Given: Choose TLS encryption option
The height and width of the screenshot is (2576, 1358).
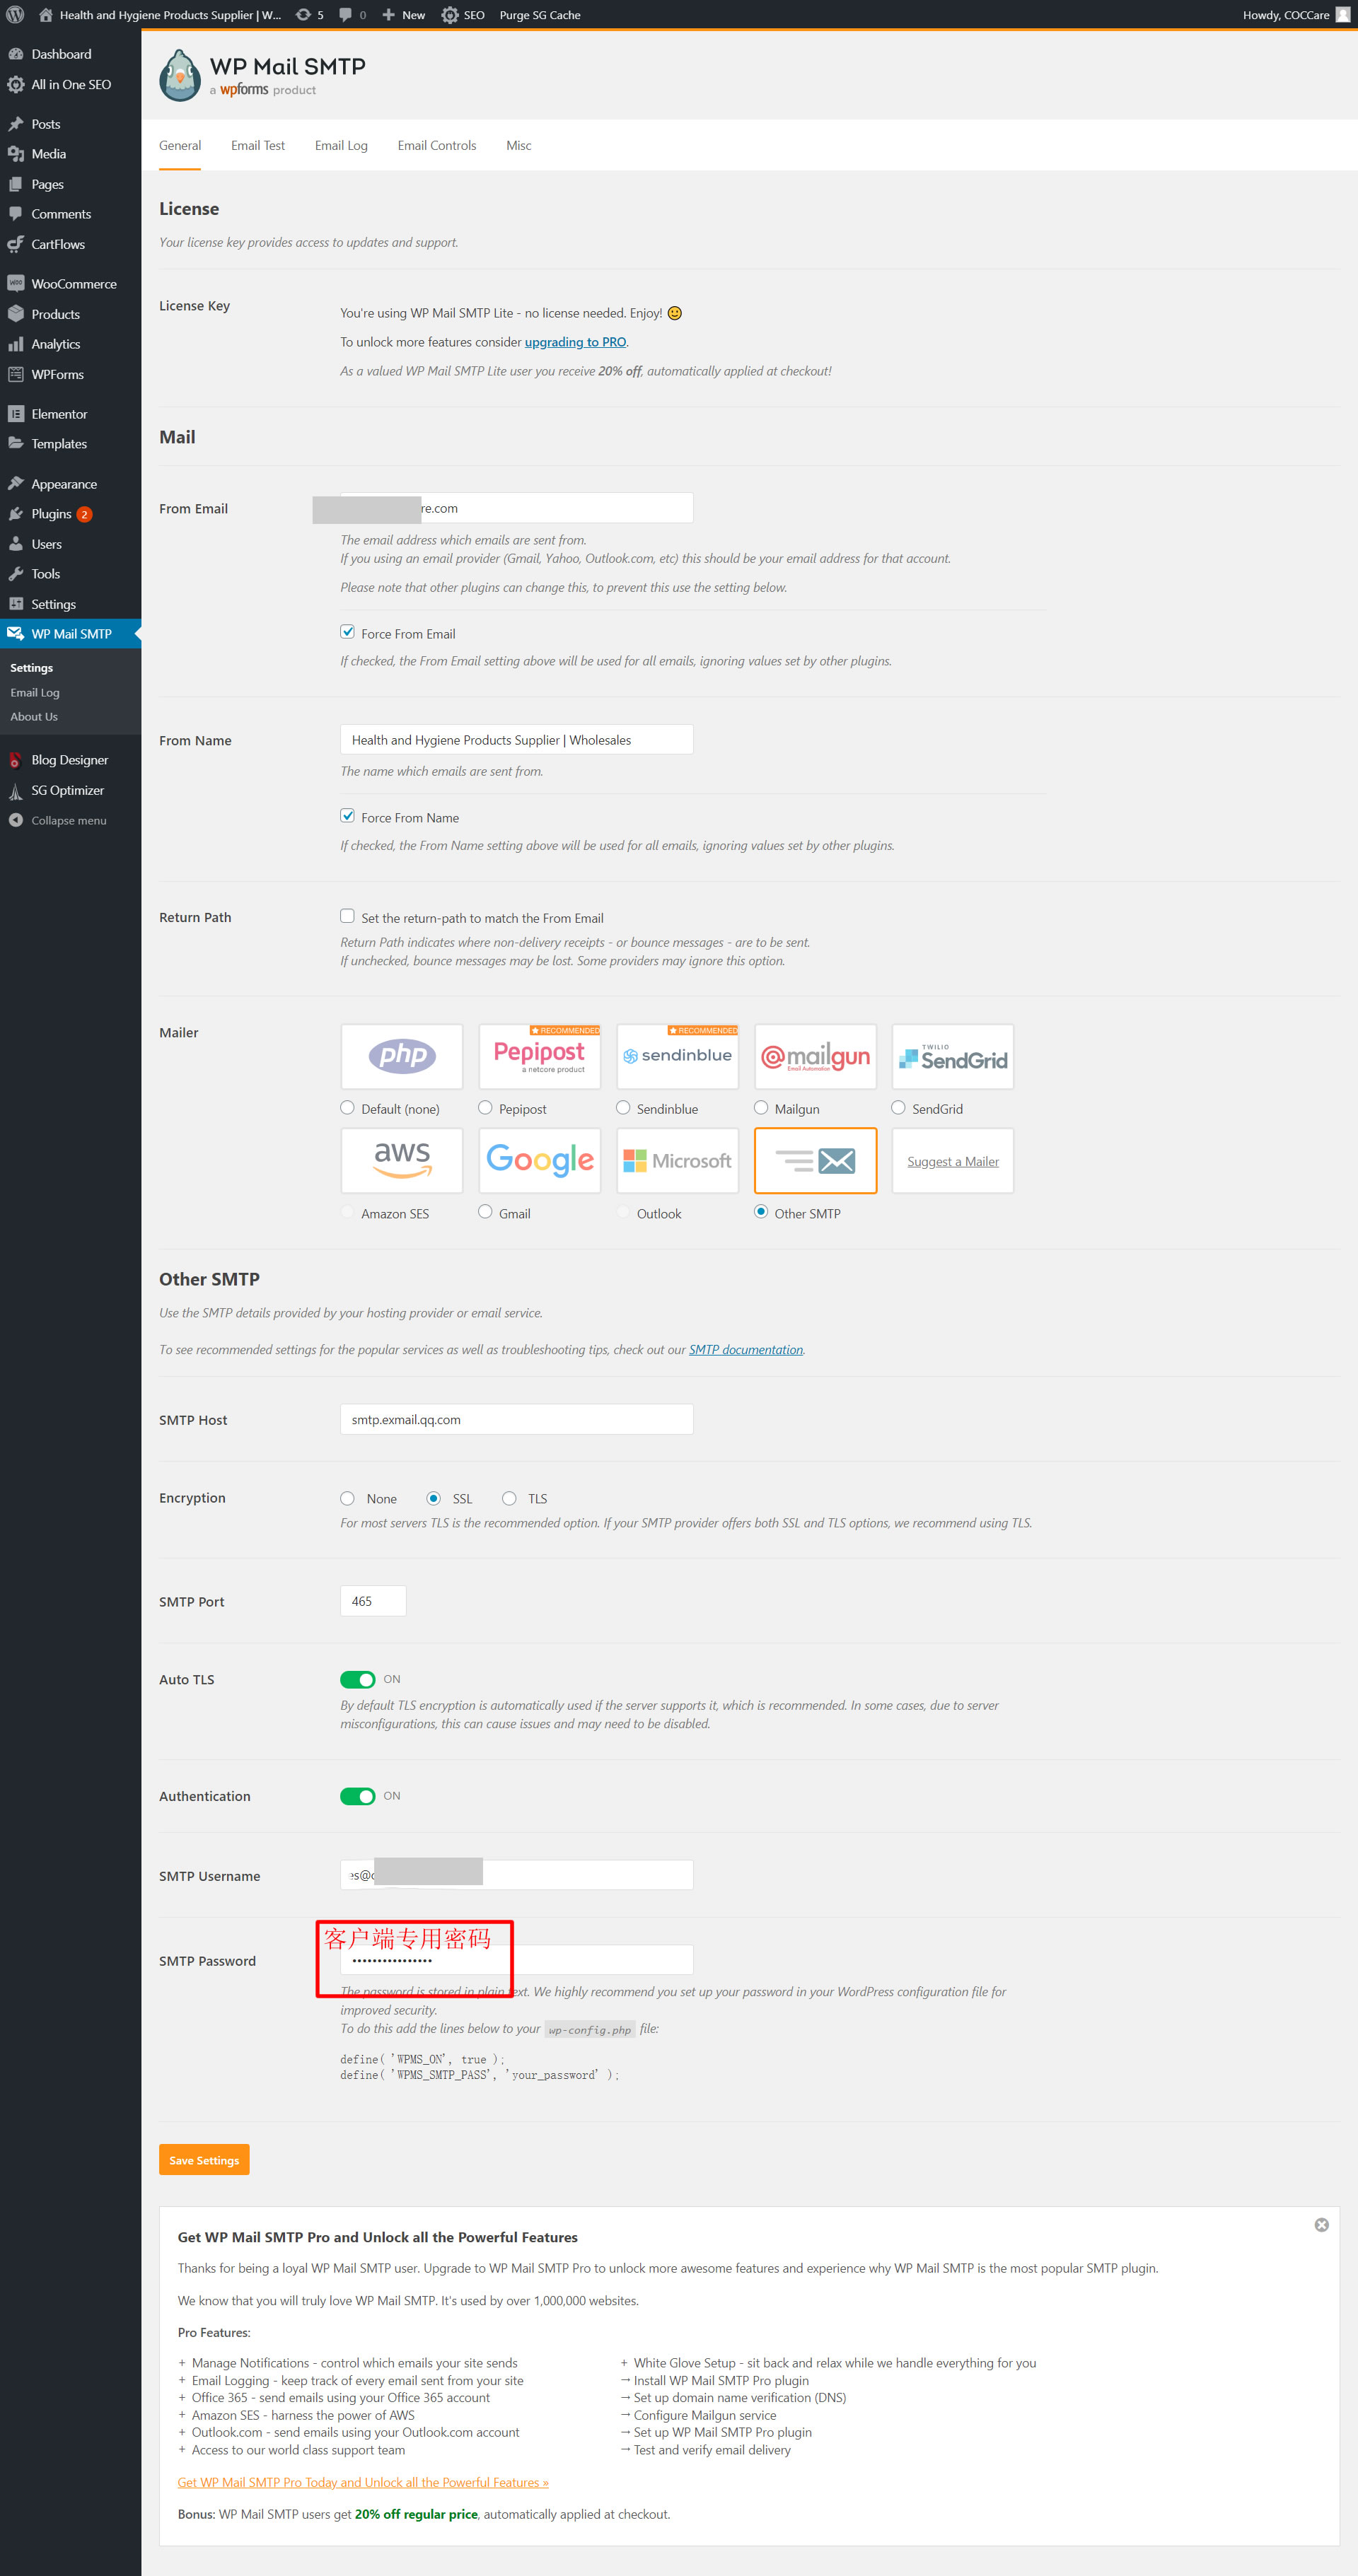Looking at the screenshot, I should (509, 1498).
